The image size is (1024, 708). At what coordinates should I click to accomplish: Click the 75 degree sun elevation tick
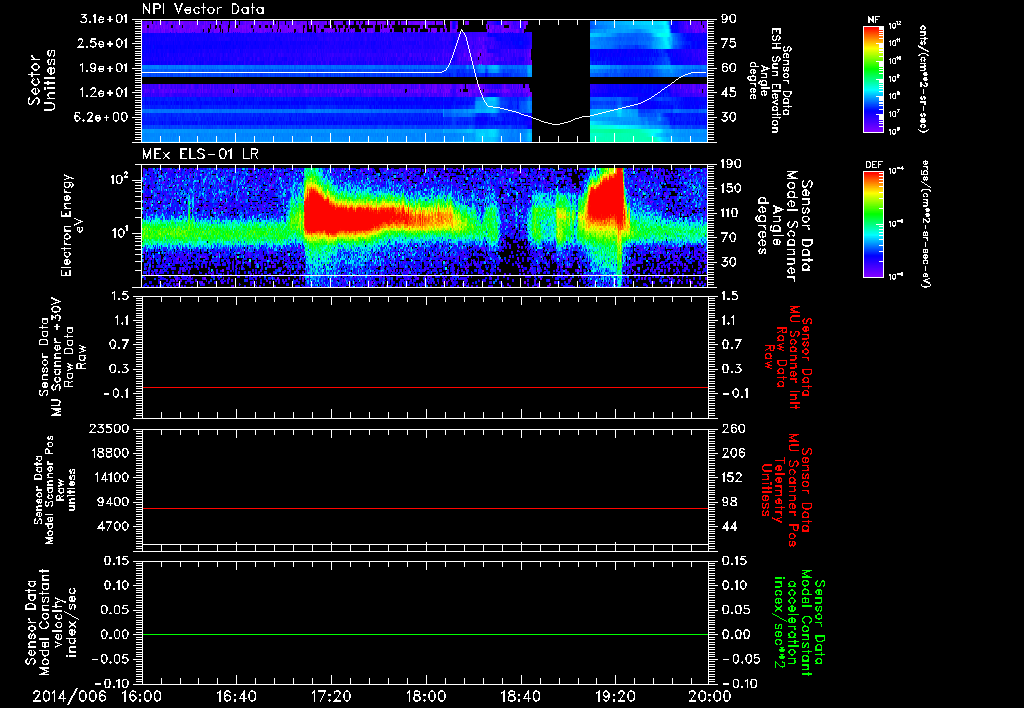(x=728, y=43)
